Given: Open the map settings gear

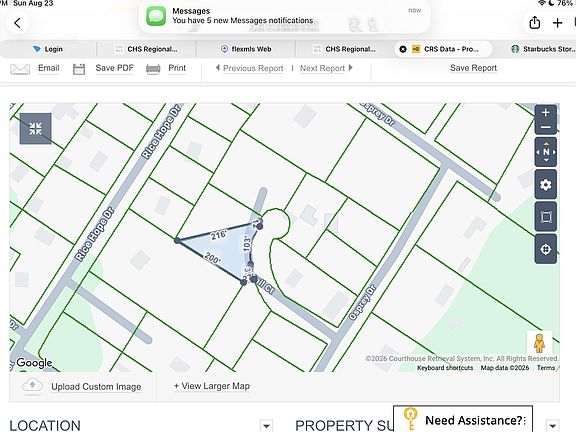Looking at the screenshot, I should (x=546, y=184).
